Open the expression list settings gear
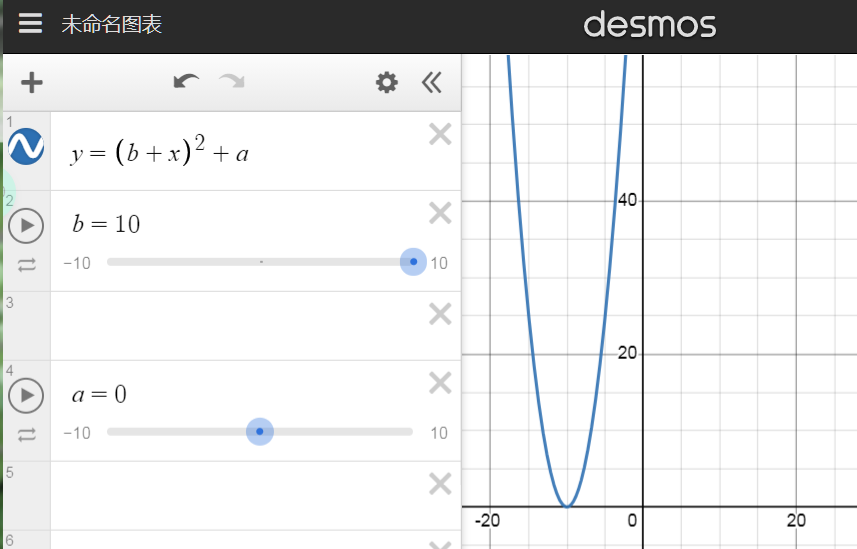 tap(386, 83)
